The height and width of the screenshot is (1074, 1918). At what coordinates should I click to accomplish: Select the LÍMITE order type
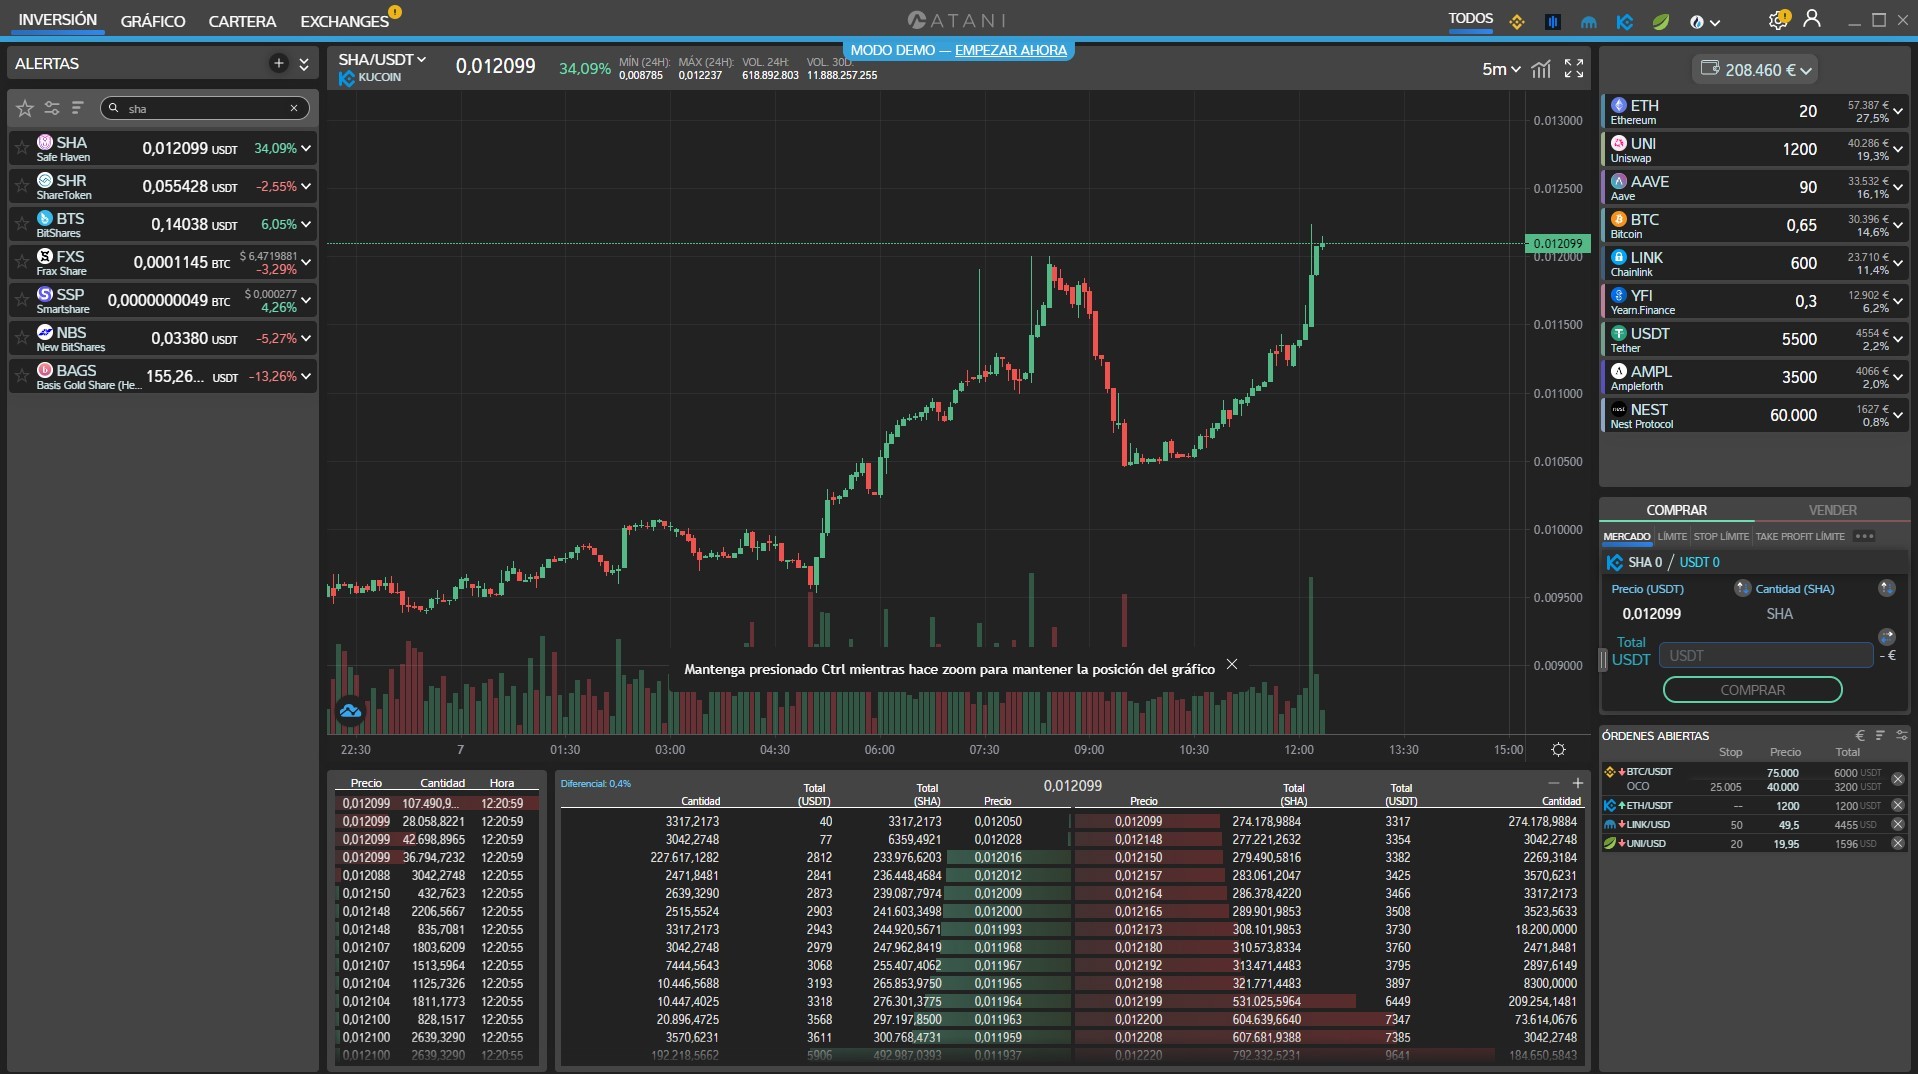(x=1671, y=537)
